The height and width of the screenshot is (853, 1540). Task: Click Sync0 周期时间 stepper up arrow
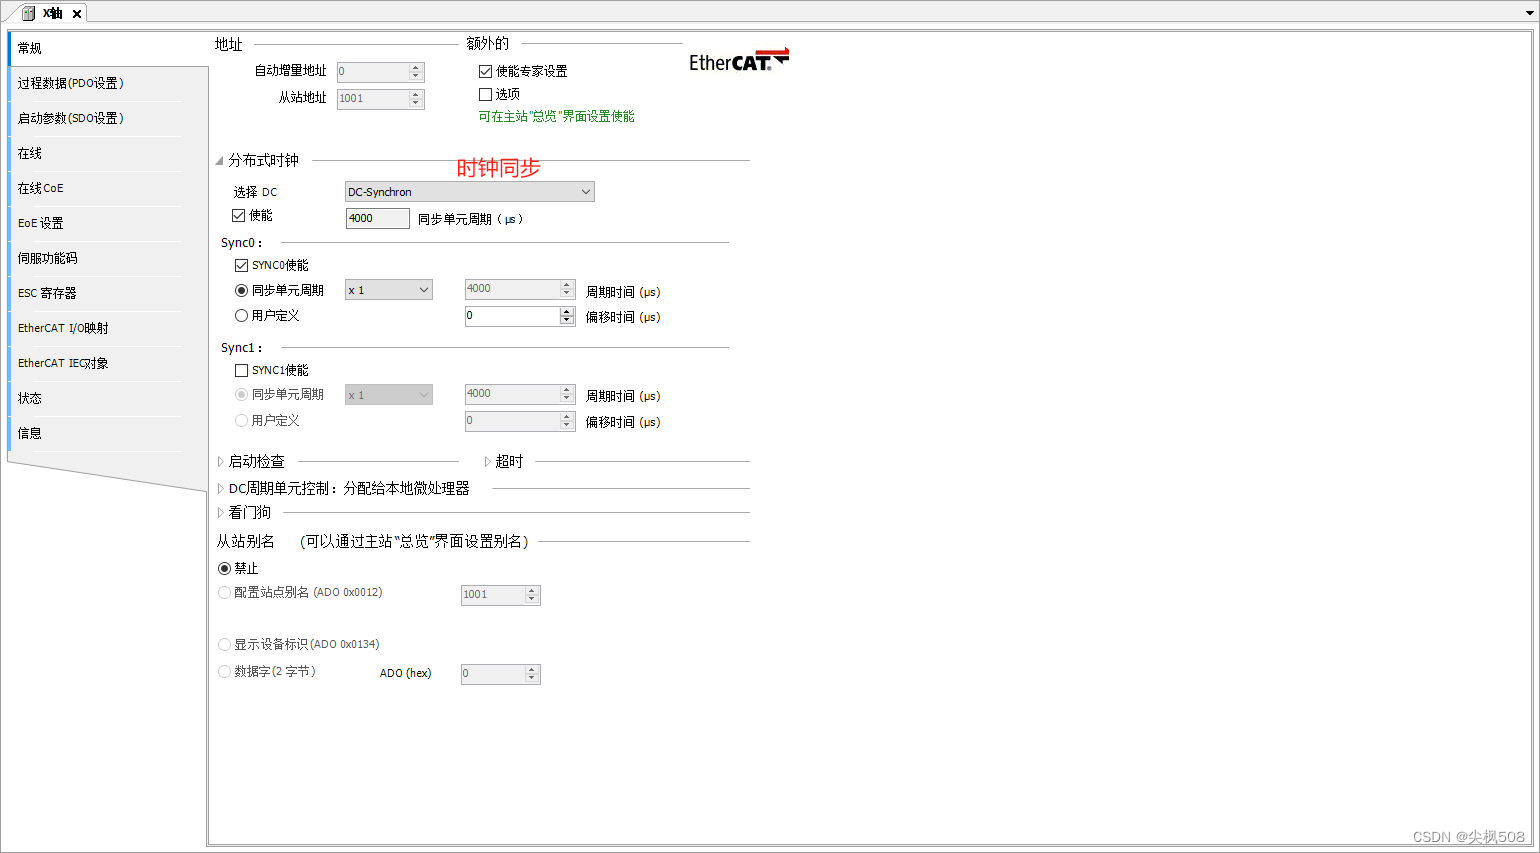pyautogui.click(x=567, y=285)
